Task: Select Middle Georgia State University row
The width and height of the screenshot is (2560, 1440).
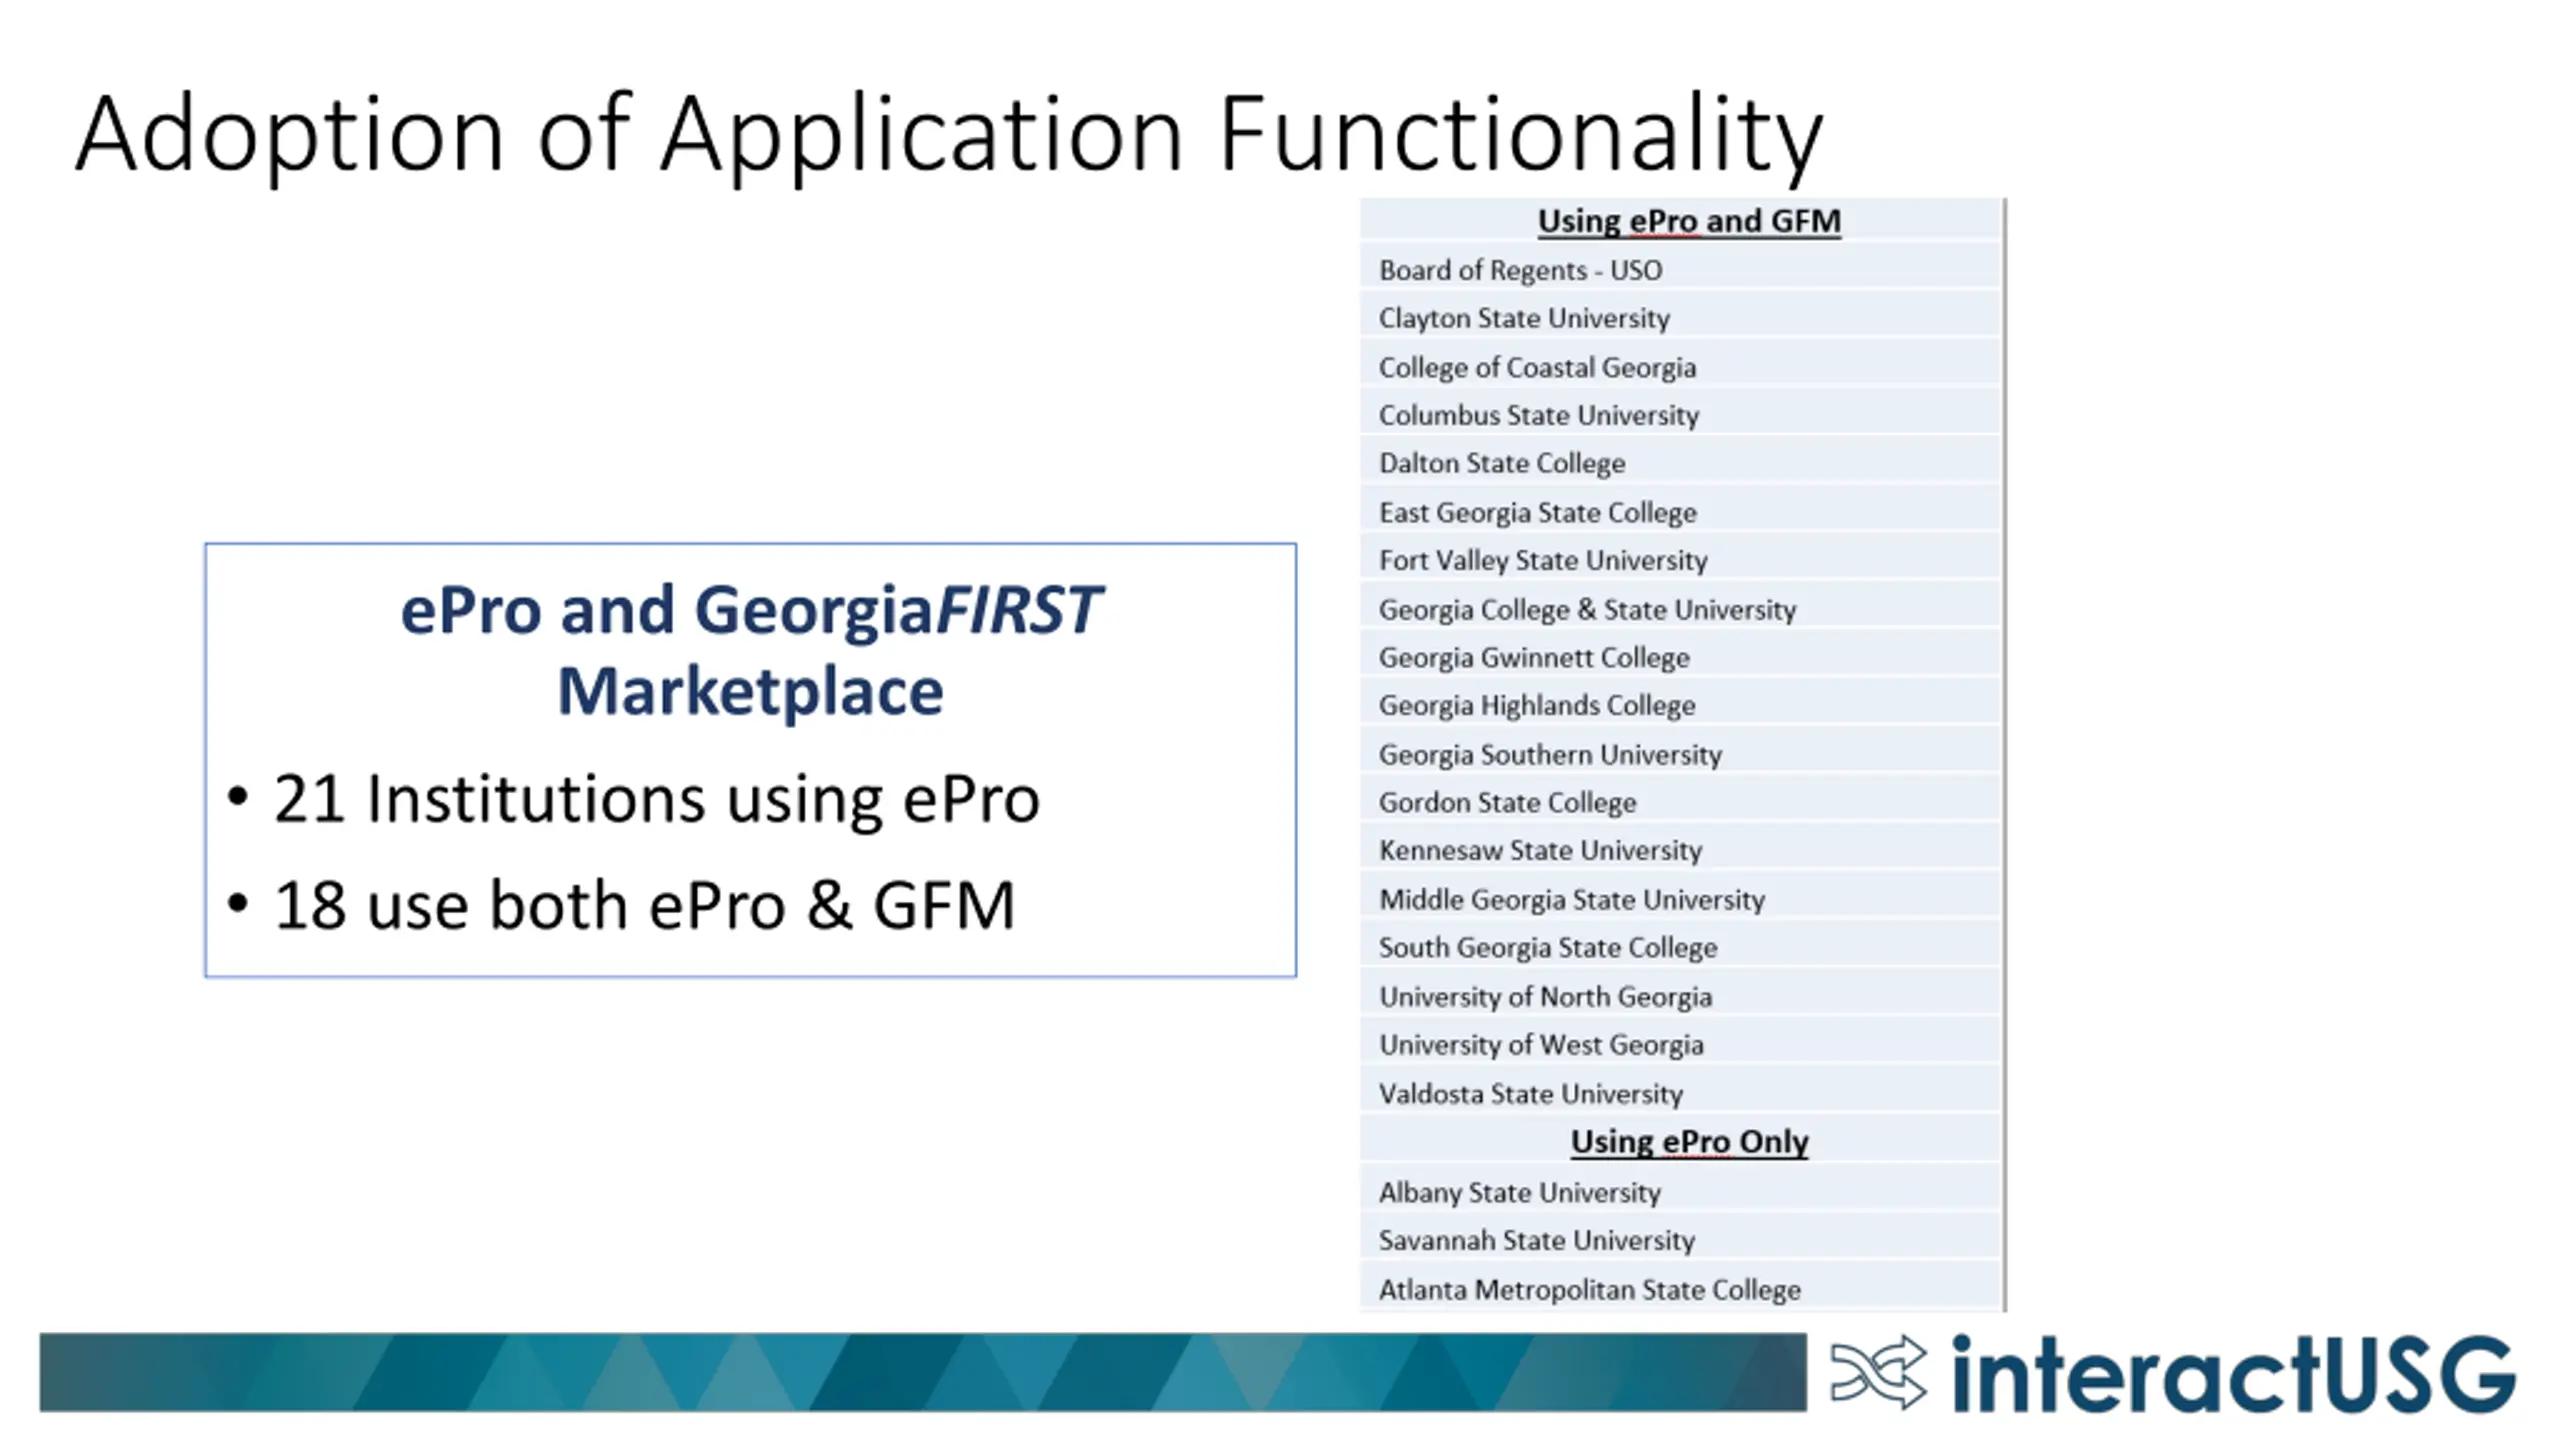Action: [1571, 899]
